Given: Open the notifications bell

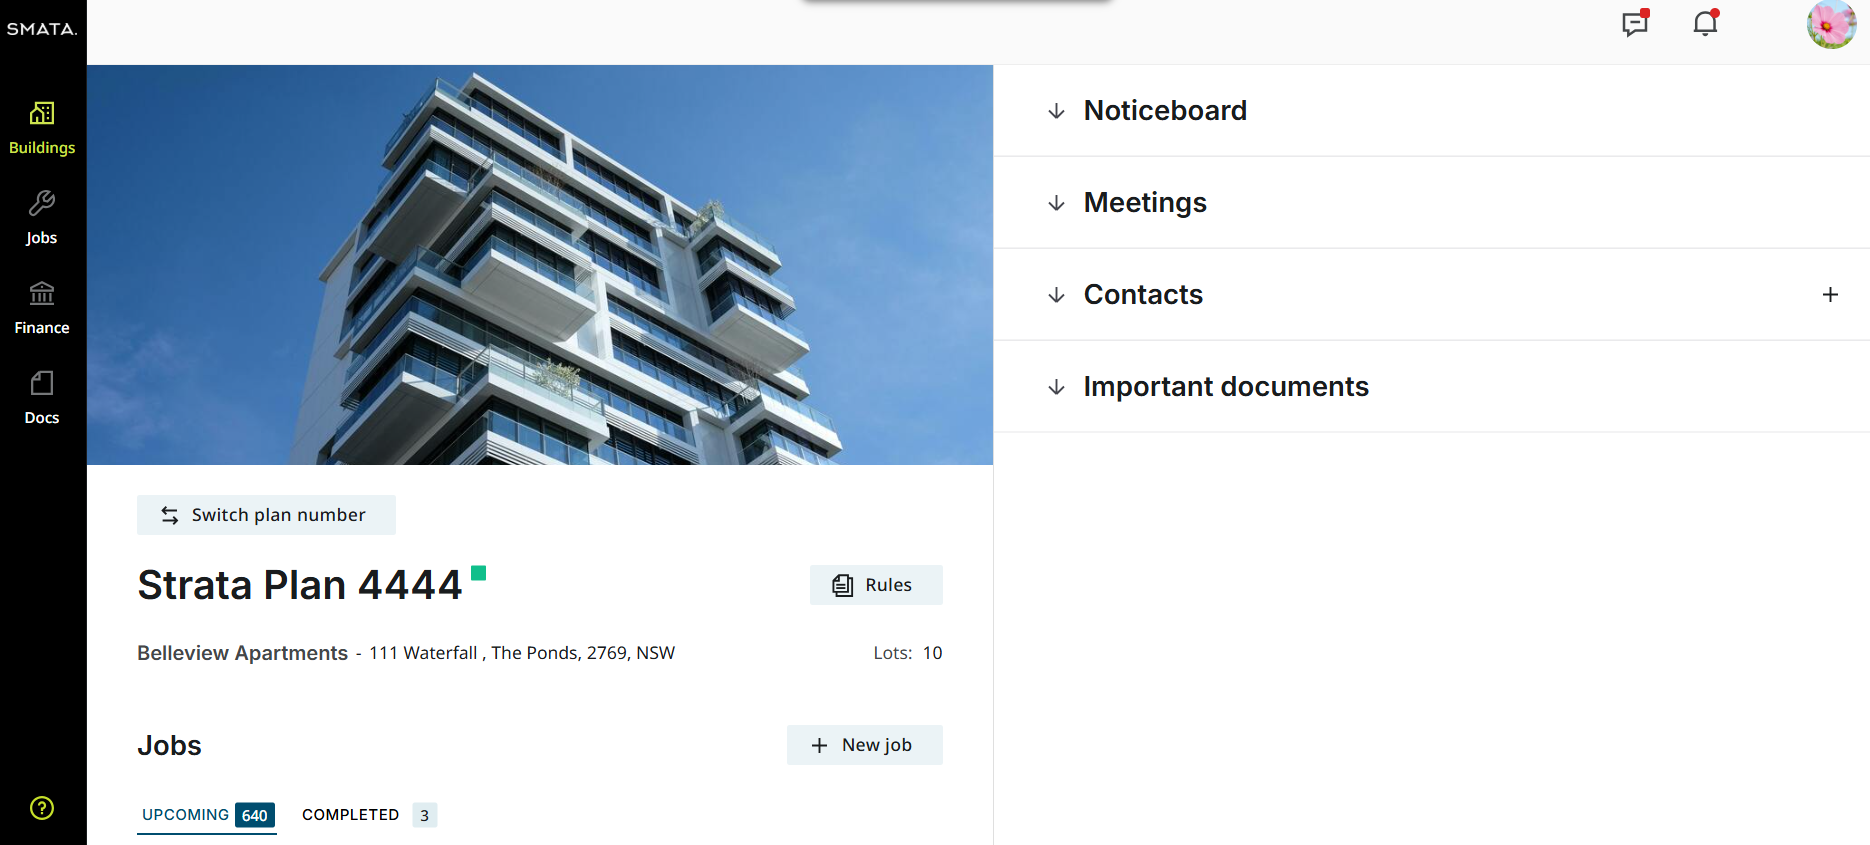Looking at the screenshot, I should click(1705, 23).
